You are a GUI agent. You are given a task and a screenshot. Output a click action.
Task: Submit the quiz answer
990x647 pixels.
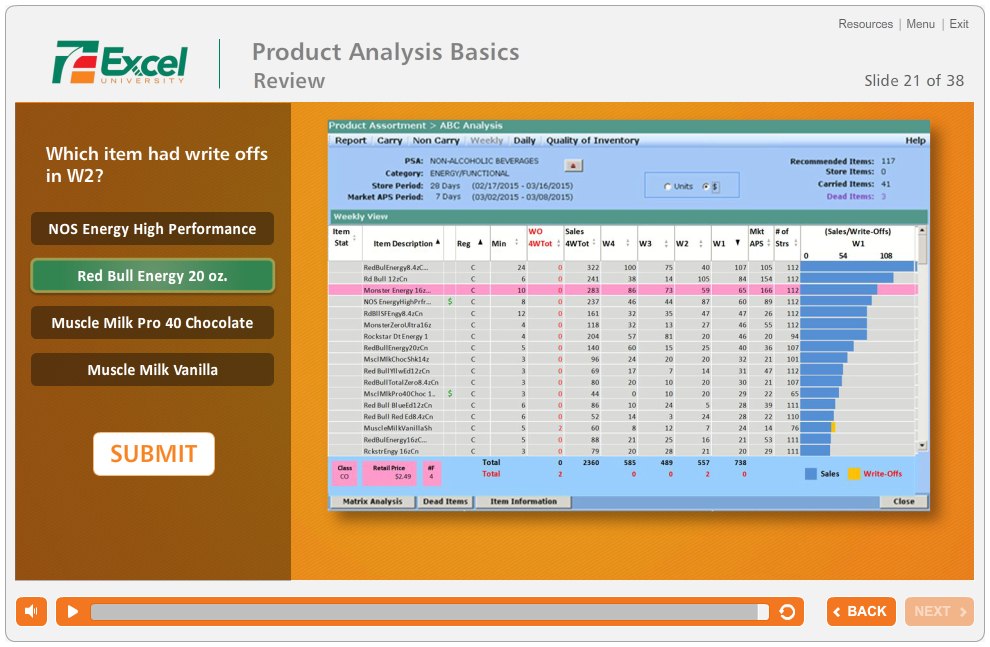pyautogui.click(x=153, y=454)
